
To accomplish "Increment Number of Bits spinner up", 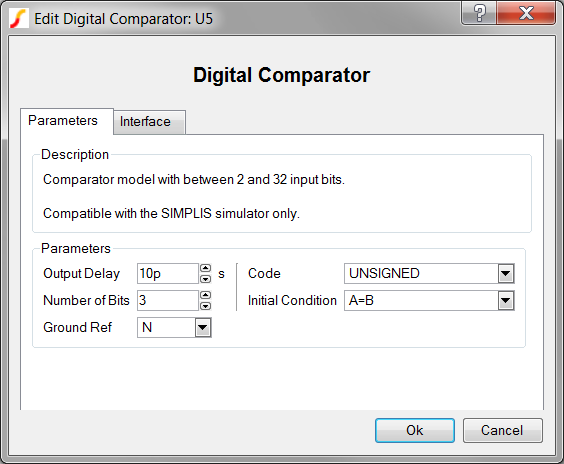I will 205,295.
